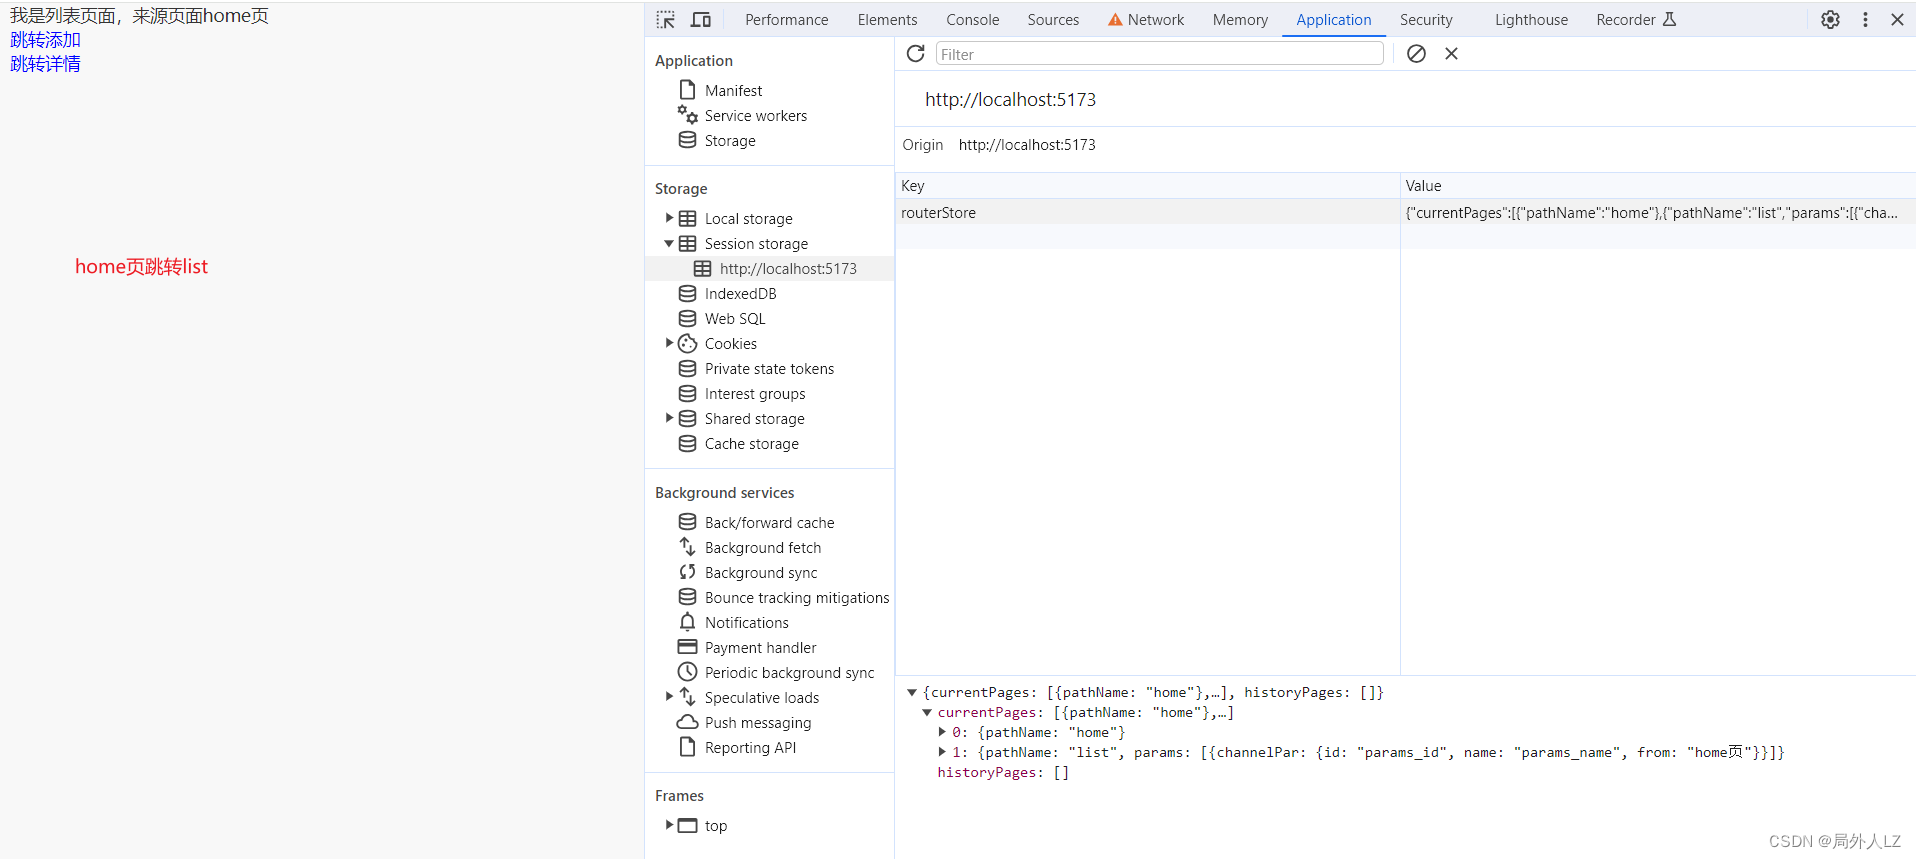This screenshot has width=1916, height=859.
Task: Open Reporting API item
Action: click(750, 748)
